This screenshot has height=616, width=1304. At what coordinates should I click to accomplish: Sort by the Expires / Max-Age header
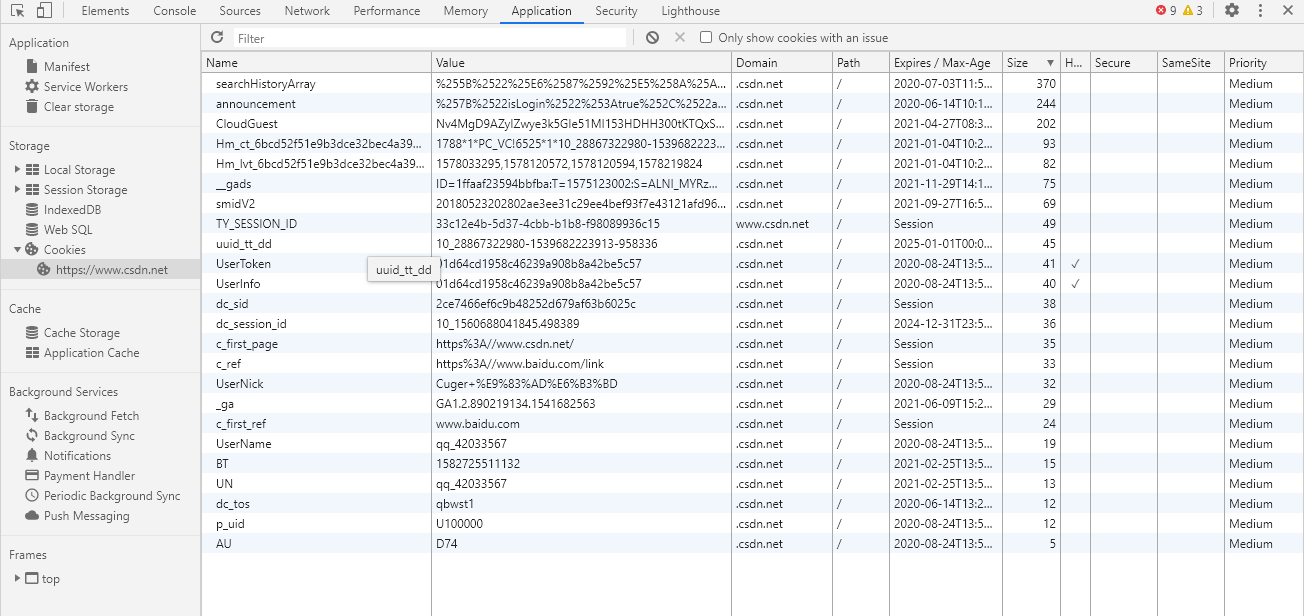946,62
